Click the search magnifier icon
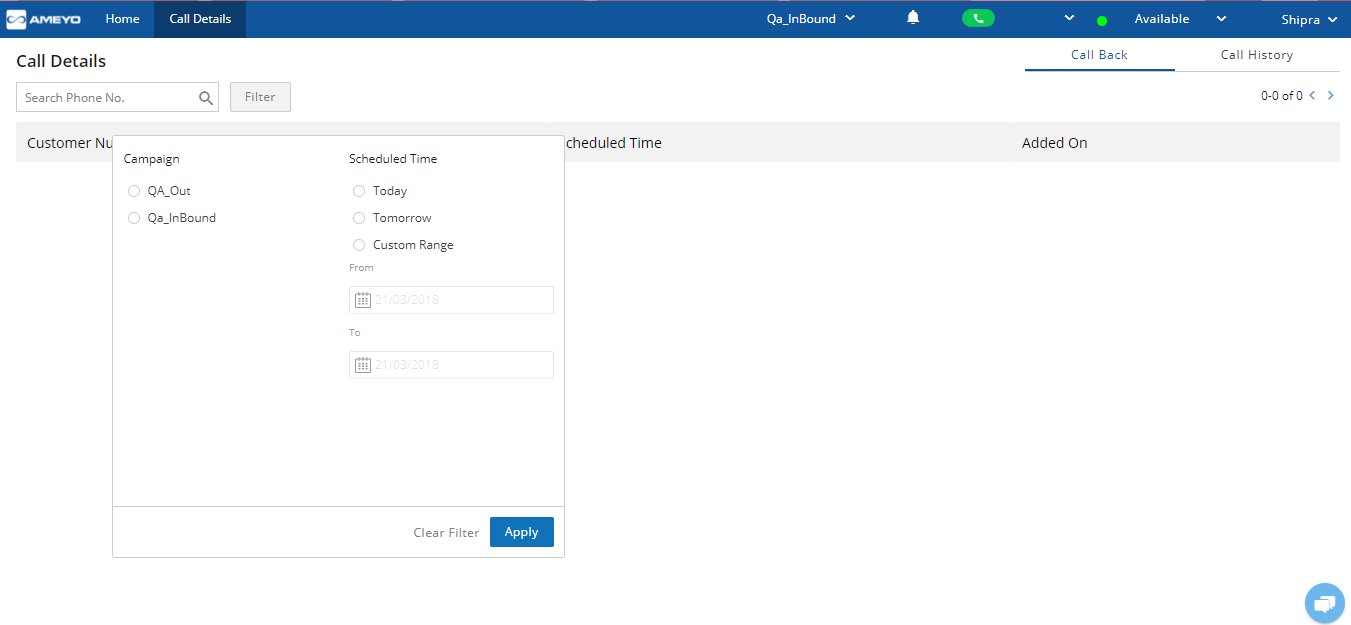Image resolution: width=1351 pixels, height=625 pixels. (x=206, y=97)
